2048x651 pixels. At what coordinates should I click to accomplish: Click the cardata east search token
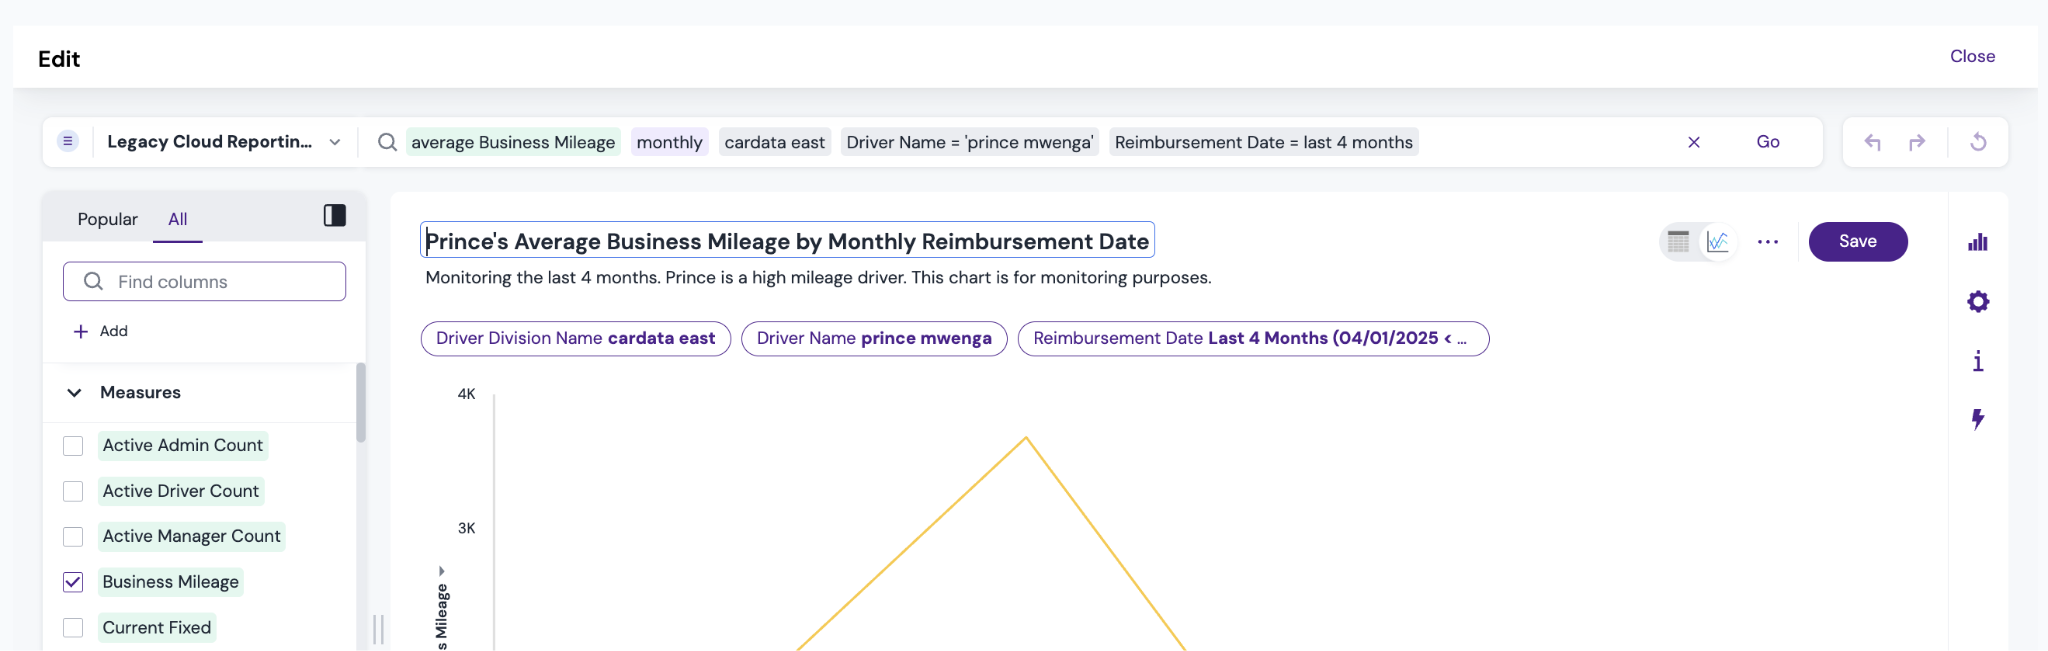pyautogui.click(x=775, y=142)
